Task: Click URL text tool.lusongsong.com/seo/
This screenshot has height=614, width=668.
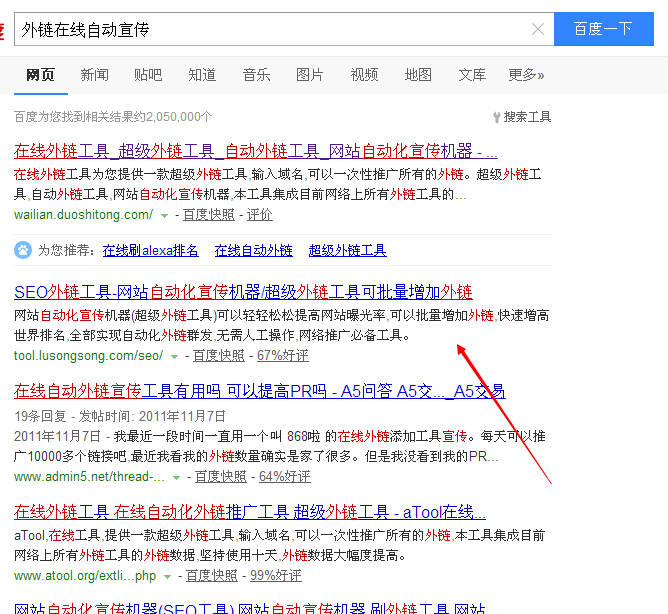Action: 89,355
